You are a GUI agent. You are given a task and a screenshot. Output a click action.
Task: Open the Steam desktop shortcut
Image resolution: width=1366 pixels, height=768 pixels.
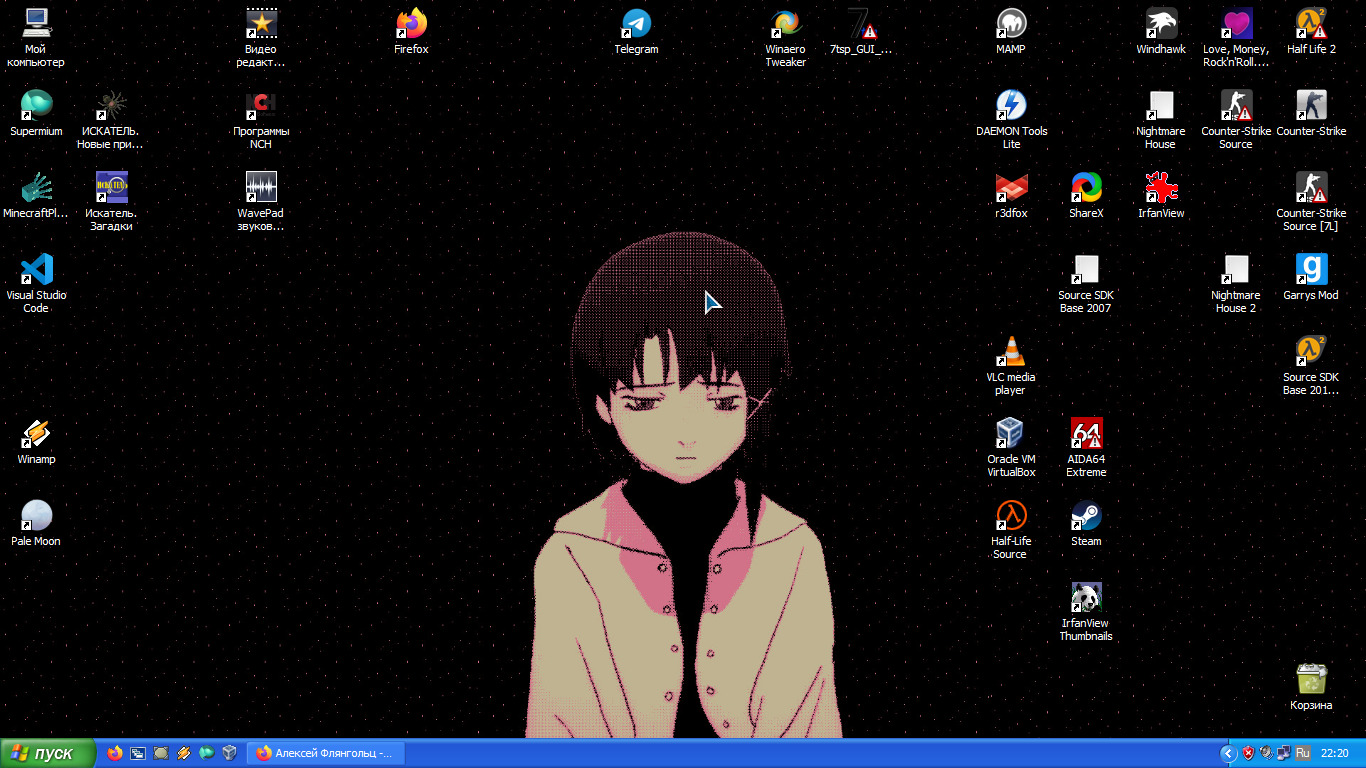coord(1086,523)
